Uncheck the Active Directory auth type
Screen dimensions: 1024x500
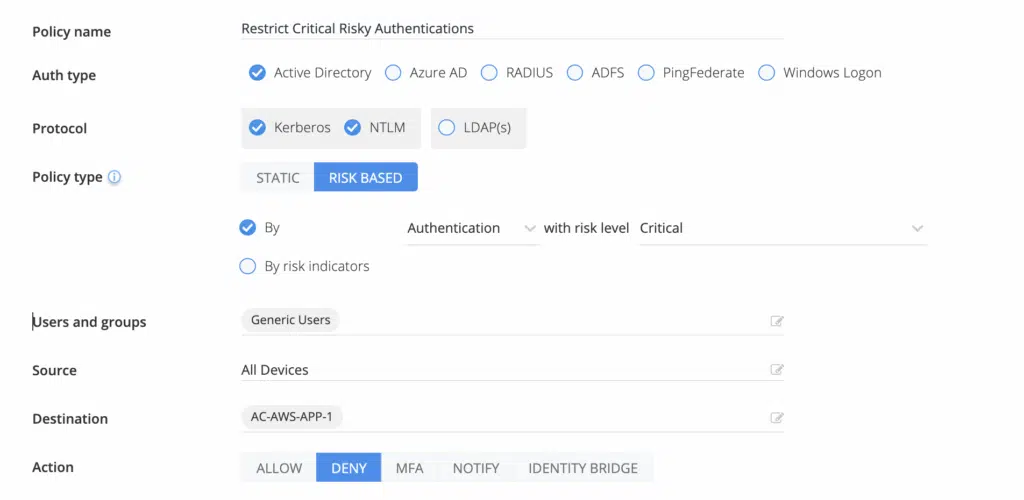tap(257, 73)
